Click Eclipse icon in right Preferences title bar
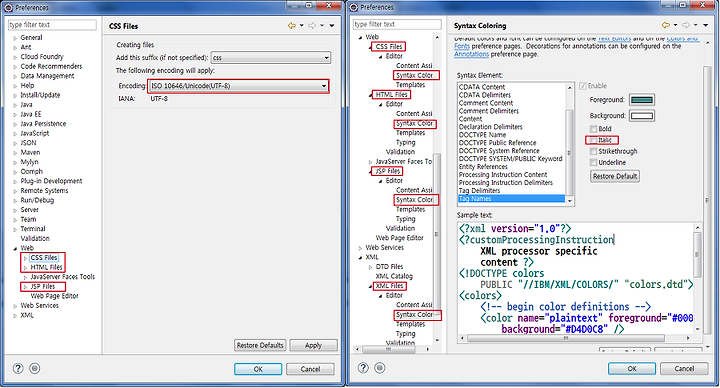 [353, 7]
